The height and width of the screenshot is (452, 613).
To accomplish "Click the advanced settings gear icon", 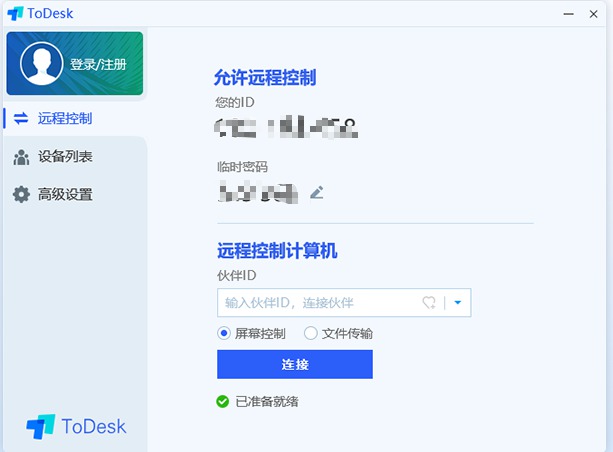I will click(x=21, y=194).
